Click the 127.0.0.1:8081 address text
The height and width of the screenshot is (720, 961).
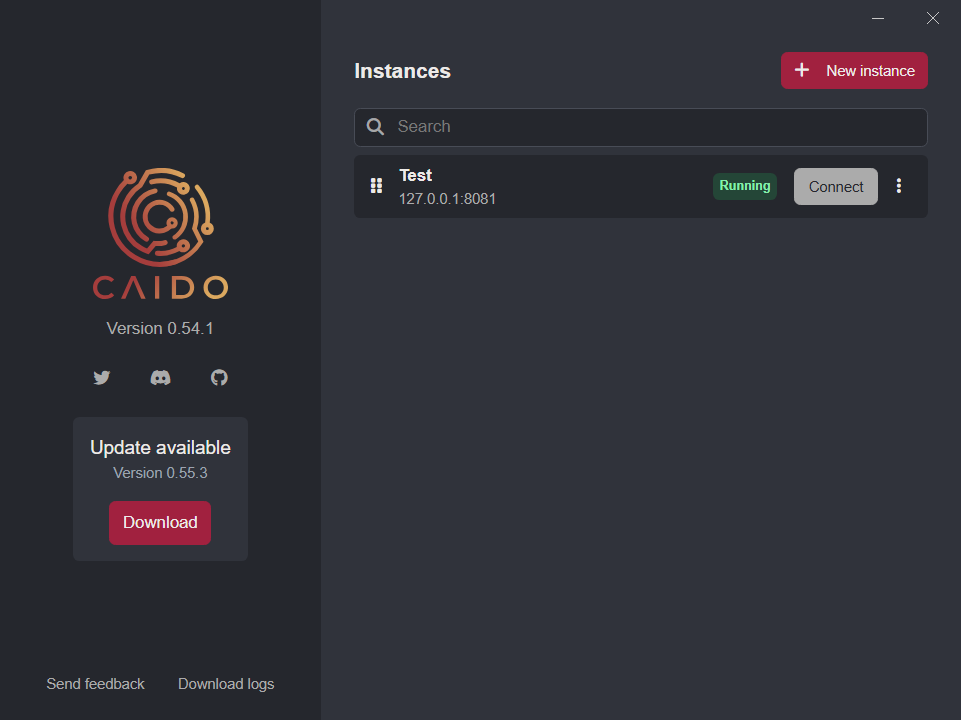coord(447,199)
